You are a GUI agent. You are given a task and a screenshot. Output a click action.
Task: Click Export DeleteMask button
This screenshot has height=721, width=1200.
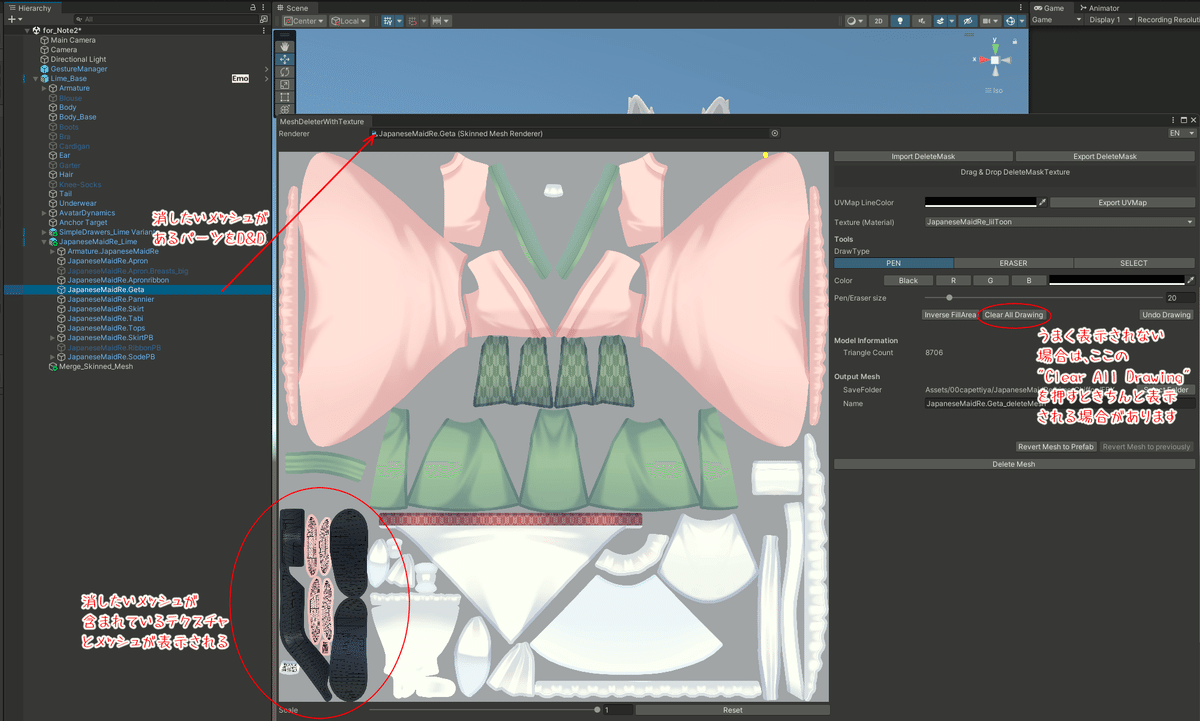(x=1105, y=157)
